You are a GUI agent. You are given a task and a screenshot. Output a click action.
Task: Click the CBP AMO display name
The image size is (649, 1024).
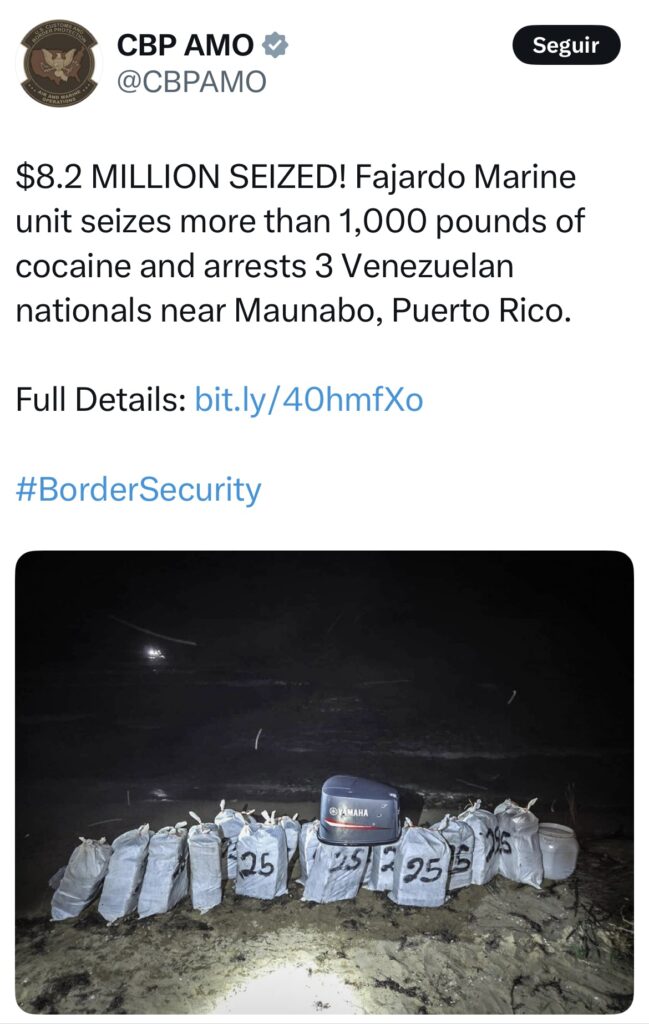[x=185, y=45]
